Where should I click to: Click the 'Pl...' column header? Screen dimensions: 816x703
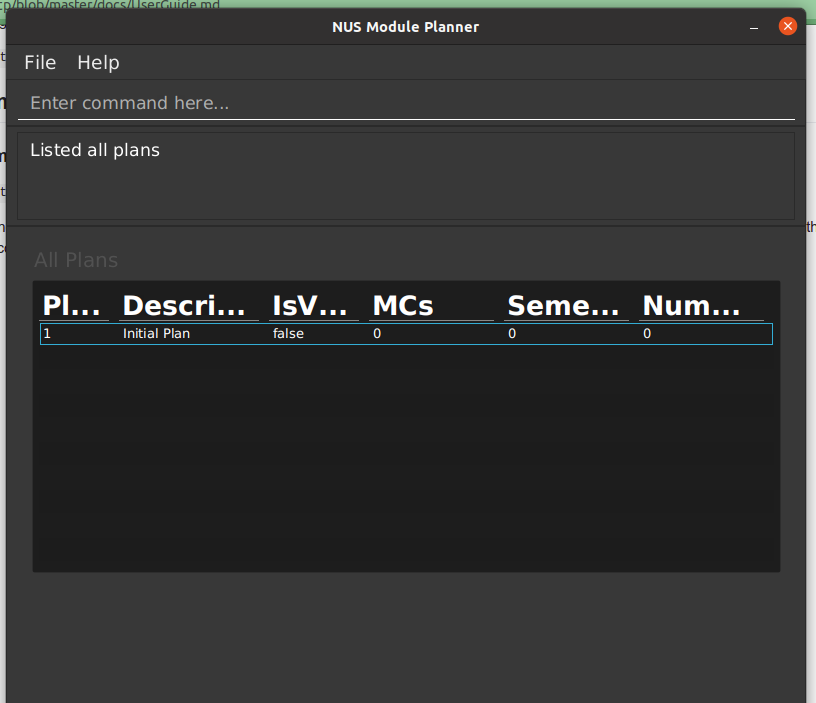[74, 305]
